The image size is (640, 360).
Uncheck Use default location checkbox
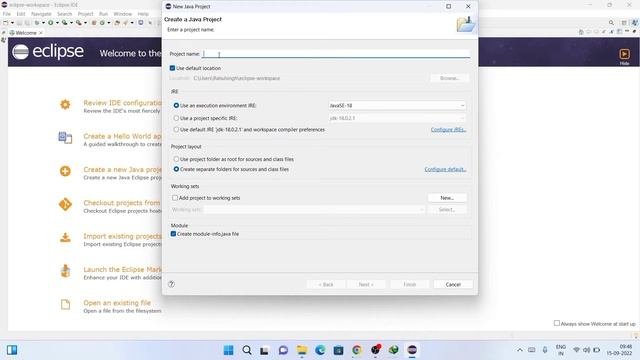click(172, 68)
